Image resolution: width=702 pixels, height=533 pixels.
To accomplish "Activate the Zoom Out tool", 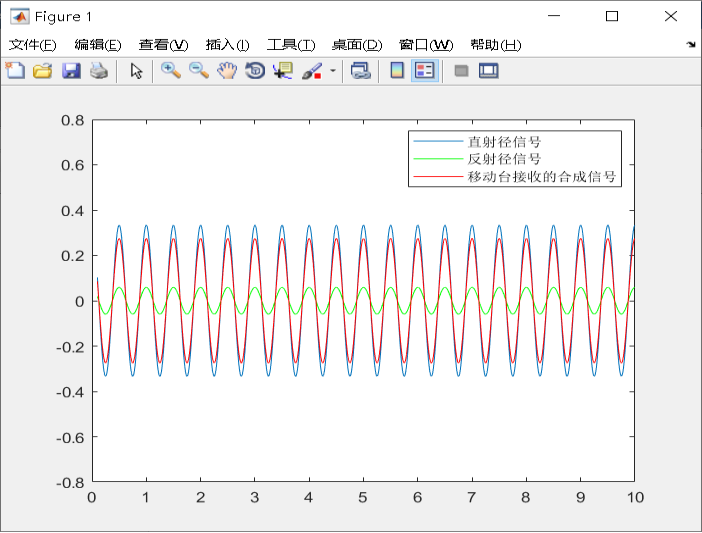I will coord(199,71).
